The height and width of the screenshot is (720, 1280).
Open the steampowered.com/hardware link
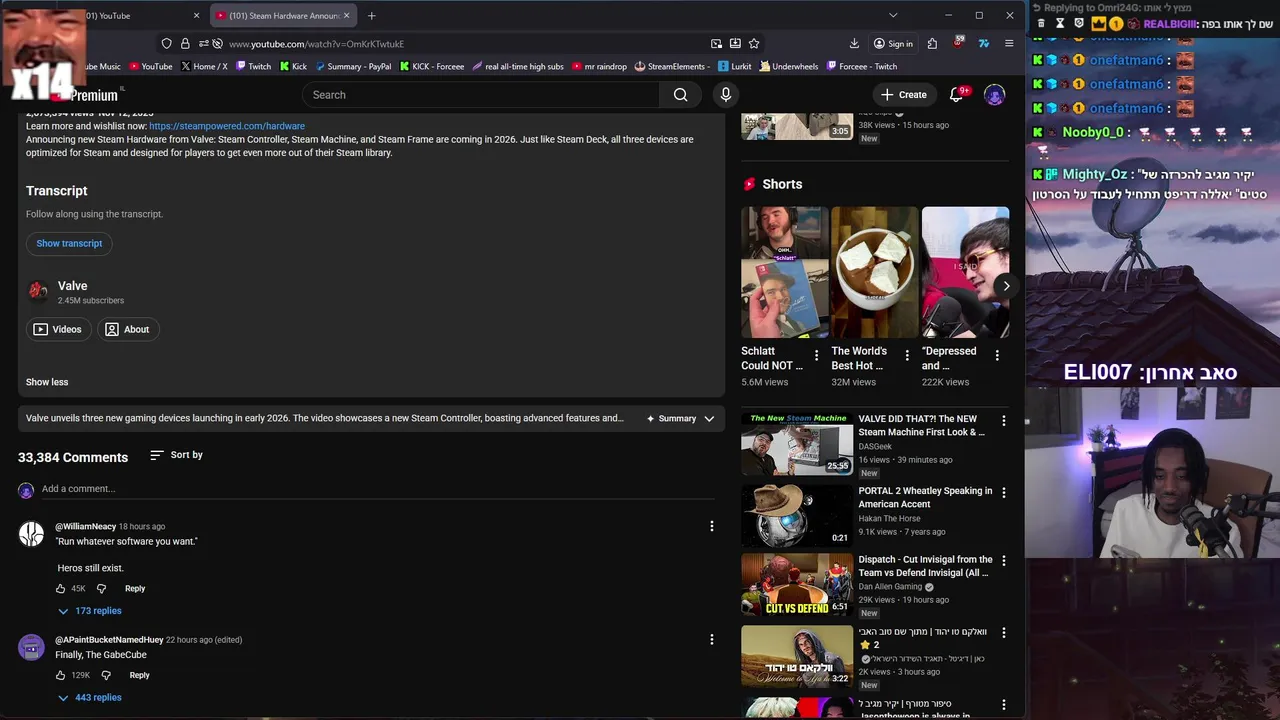point(227,126)
